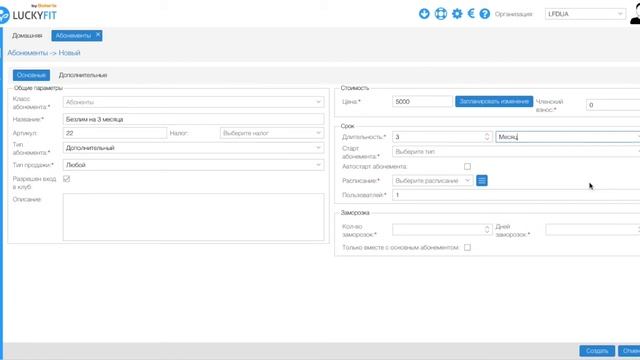Image resolution: width=640 pixels, height=360 pixels.
Task: Click the Создать button
Action: click(597, 351)
